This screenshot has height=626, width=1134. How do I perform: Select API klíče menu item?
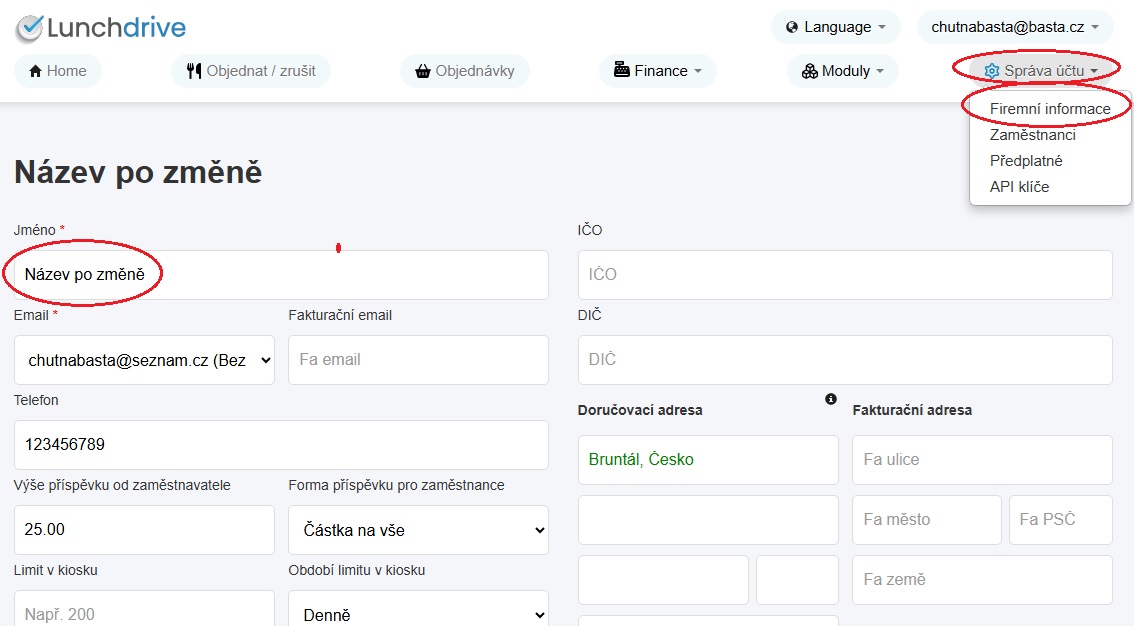[x=1049, y=186]
